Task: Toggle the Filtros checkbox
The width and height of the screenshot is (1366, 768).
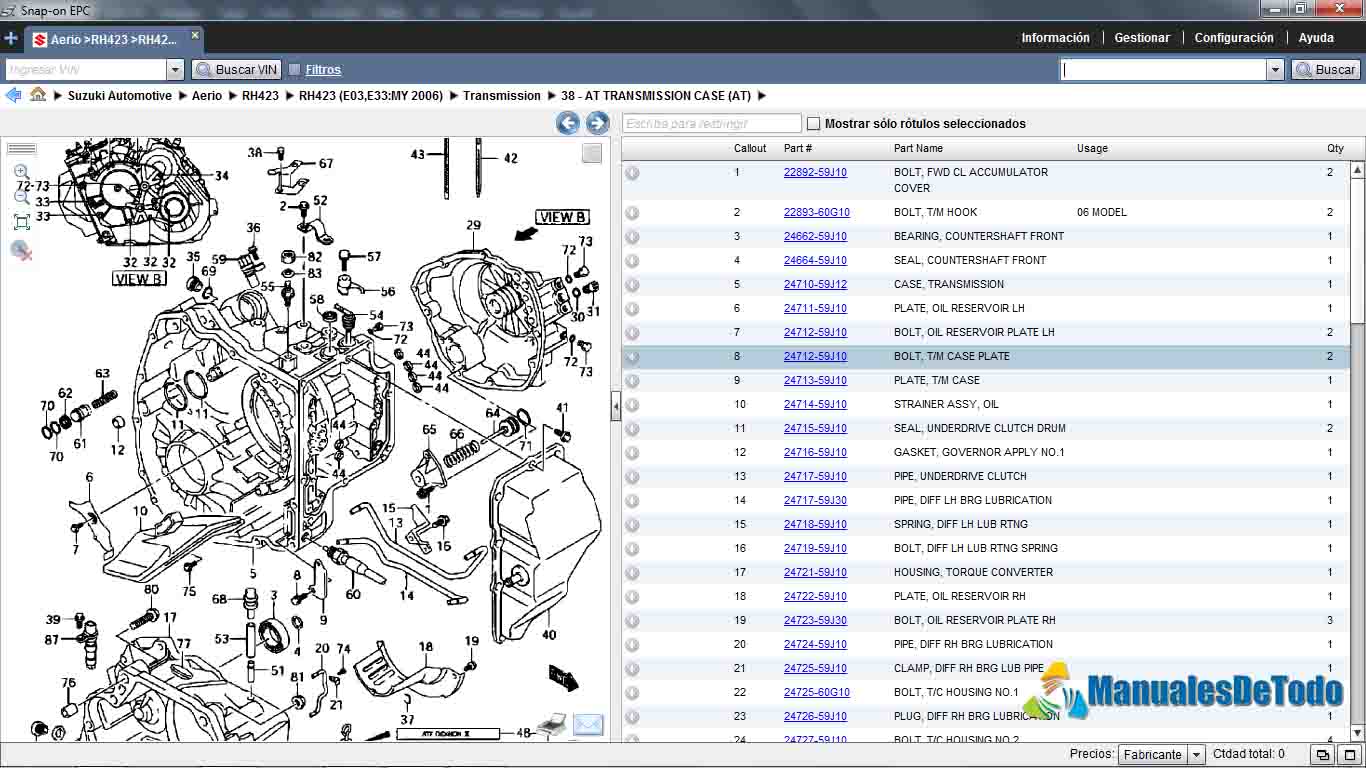Action: click(x=295, y=70)
